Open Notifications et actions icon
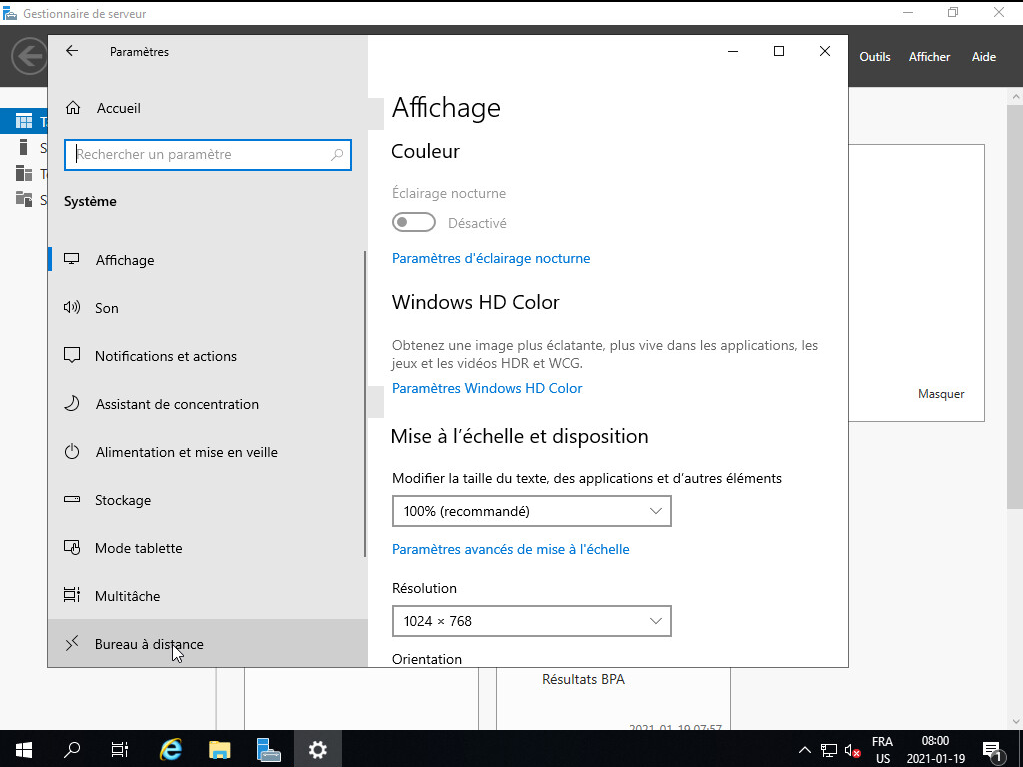This screenshot has width=1023, height=767. [x=72, y=356]
